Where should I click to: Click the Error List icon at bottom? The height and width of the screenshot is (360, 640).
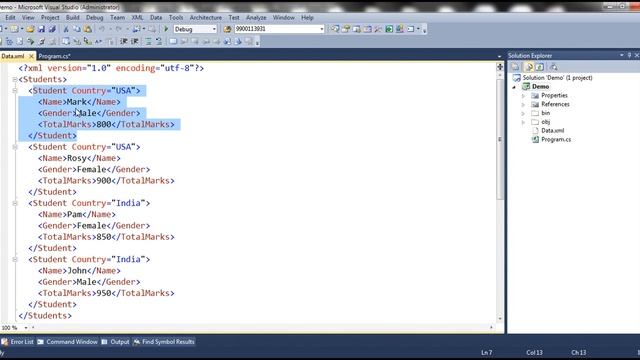4,342
